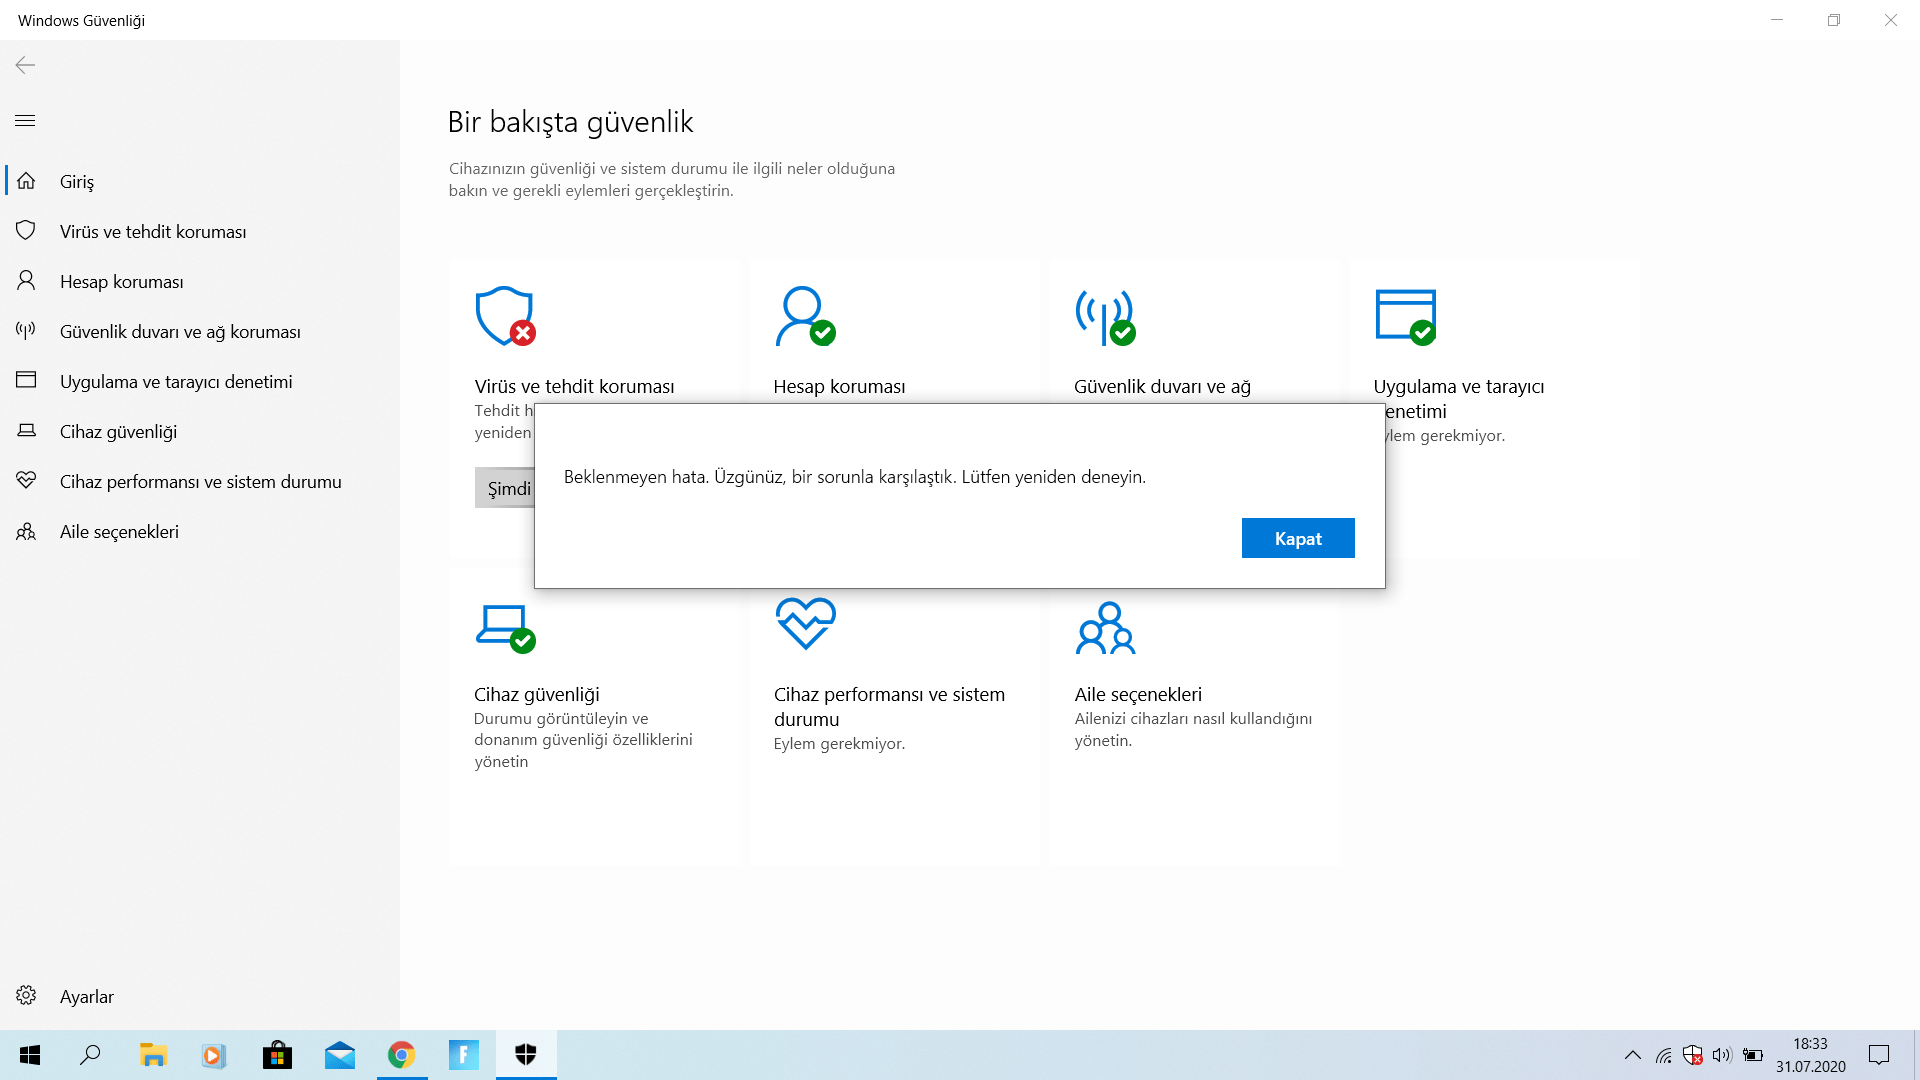
Task: Open Ayarlar gear settings
Action: pos(26,996)
